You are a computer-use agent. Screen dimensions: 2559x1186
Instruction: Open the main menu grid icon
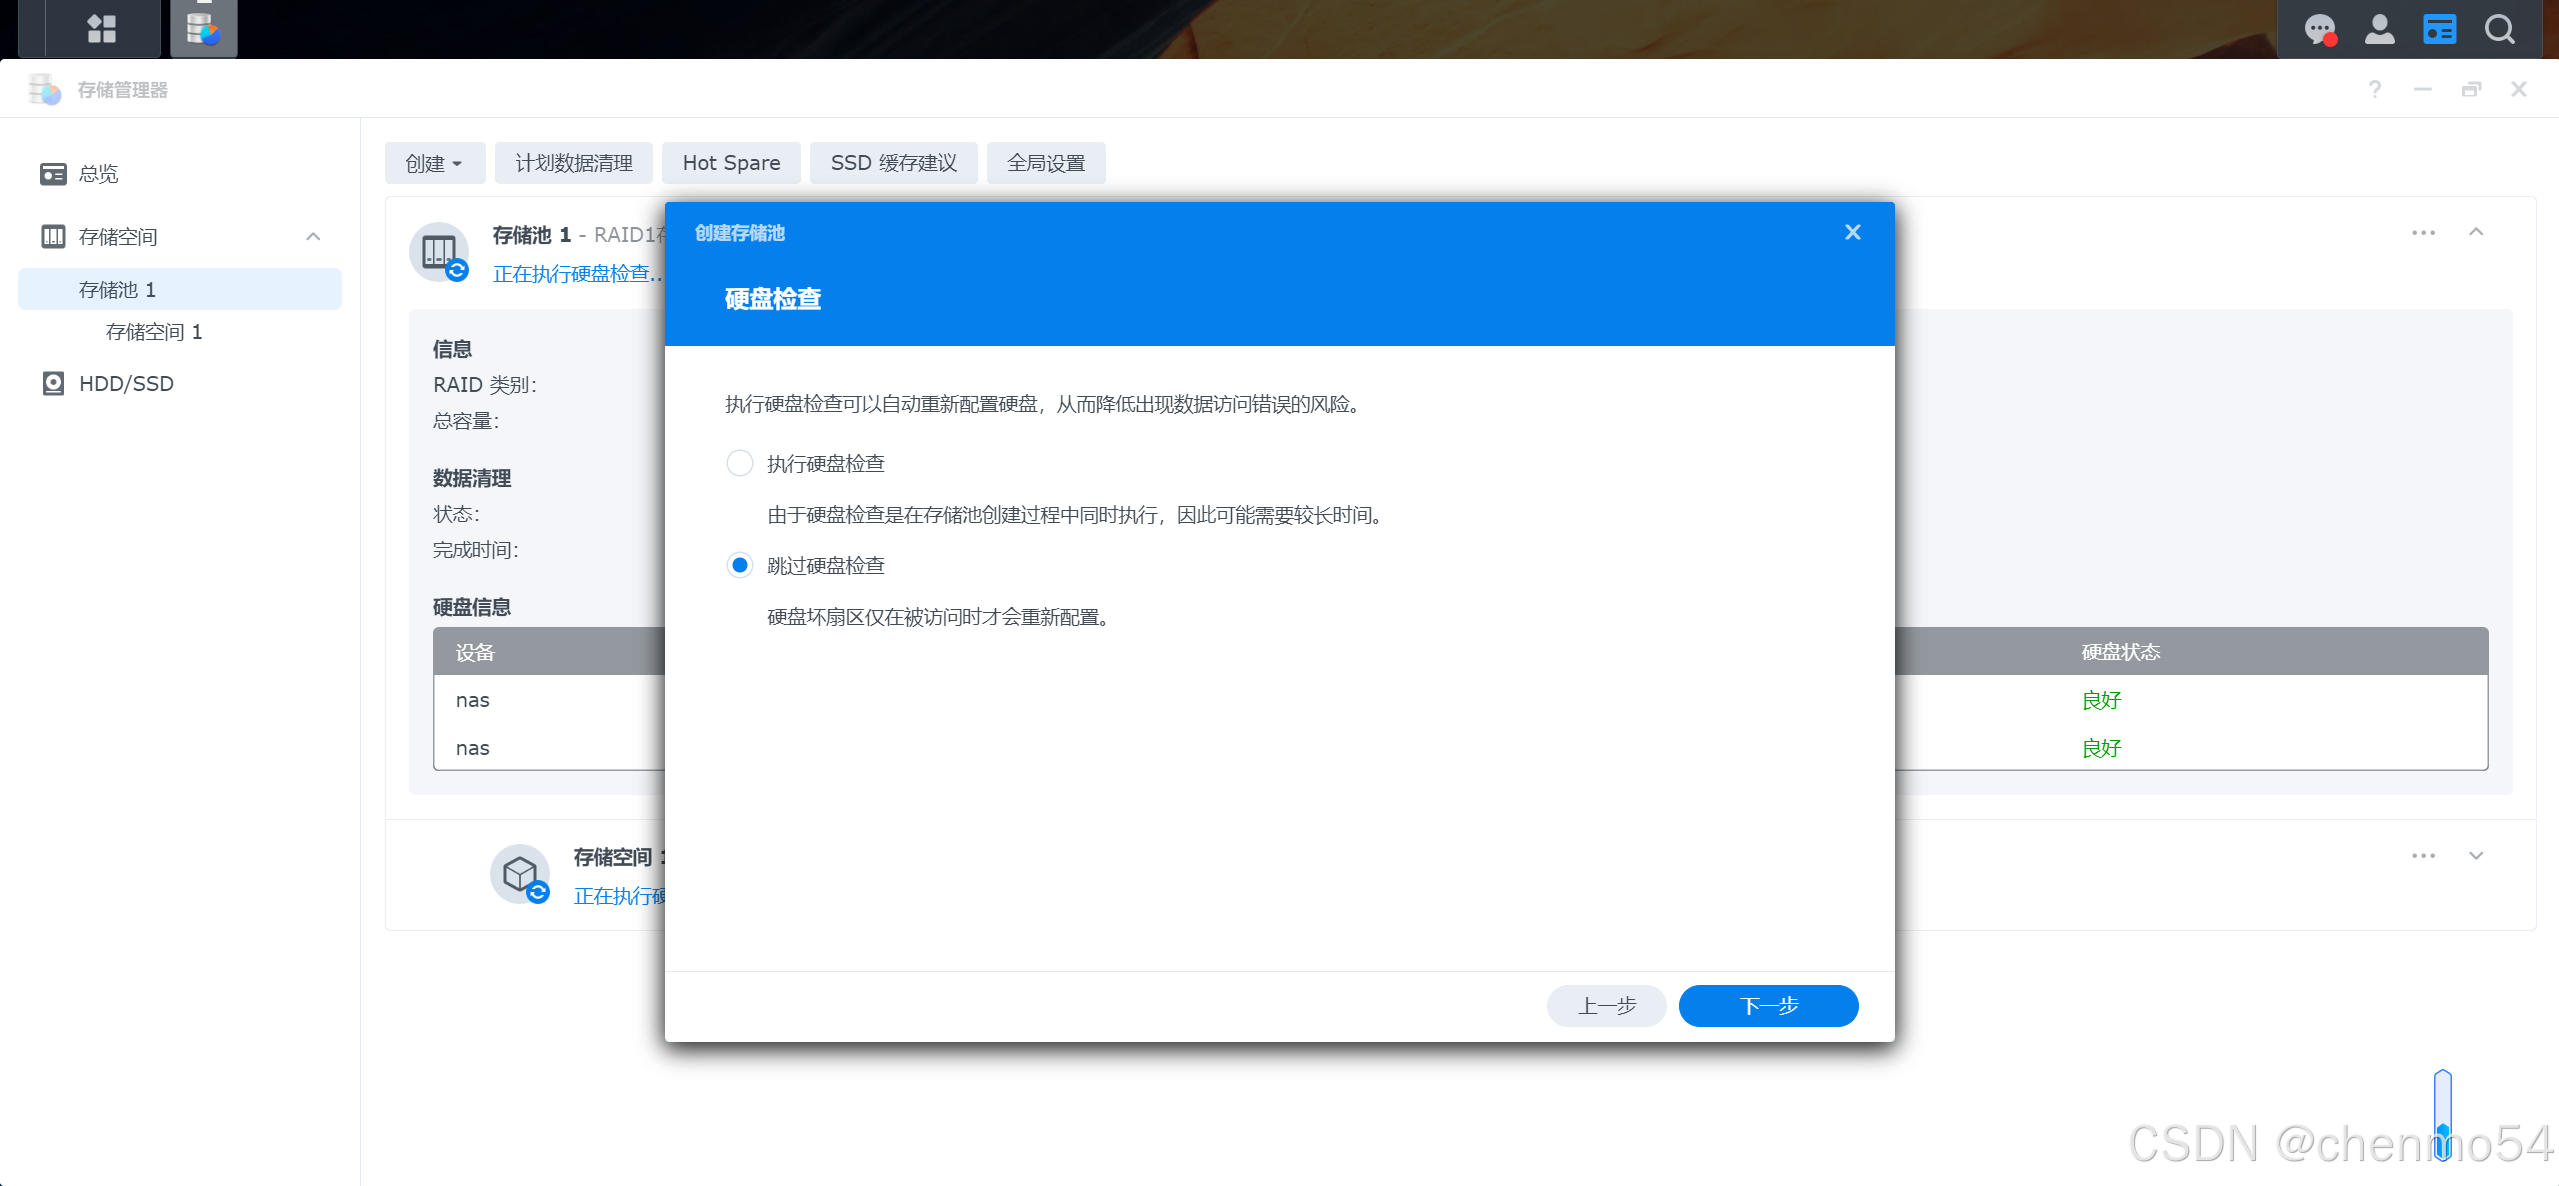(x=101, y=28)
